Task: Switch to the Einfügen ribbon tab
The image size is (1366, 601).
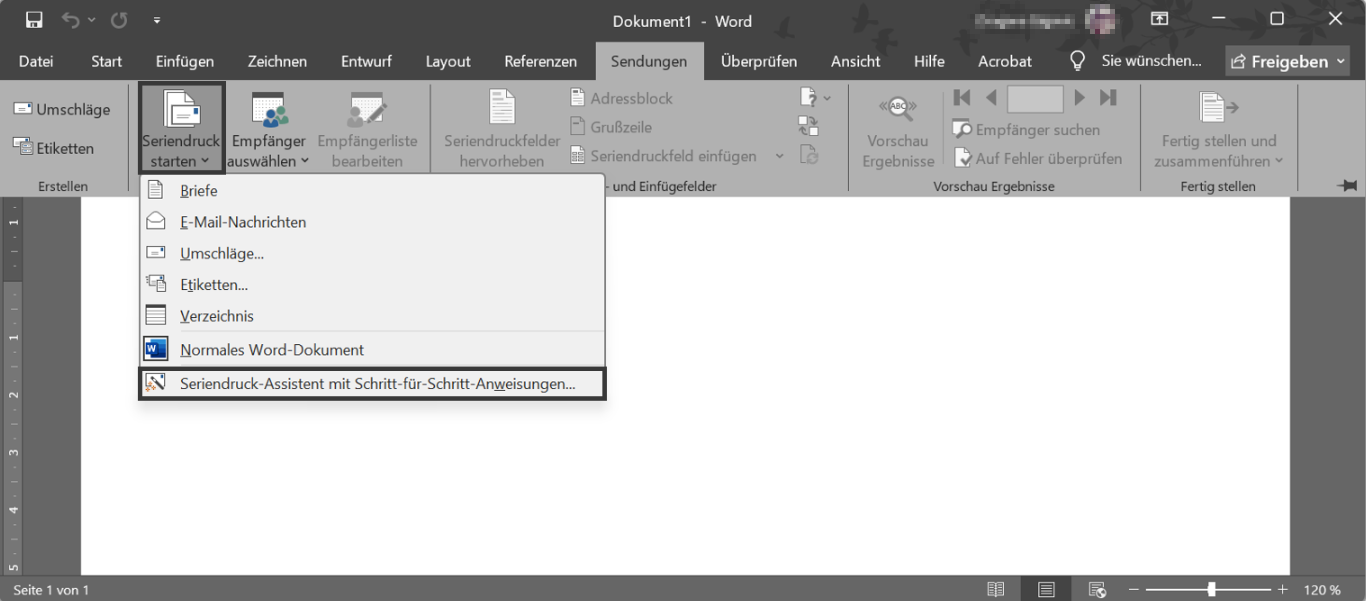Action: [x=185, y=61]
